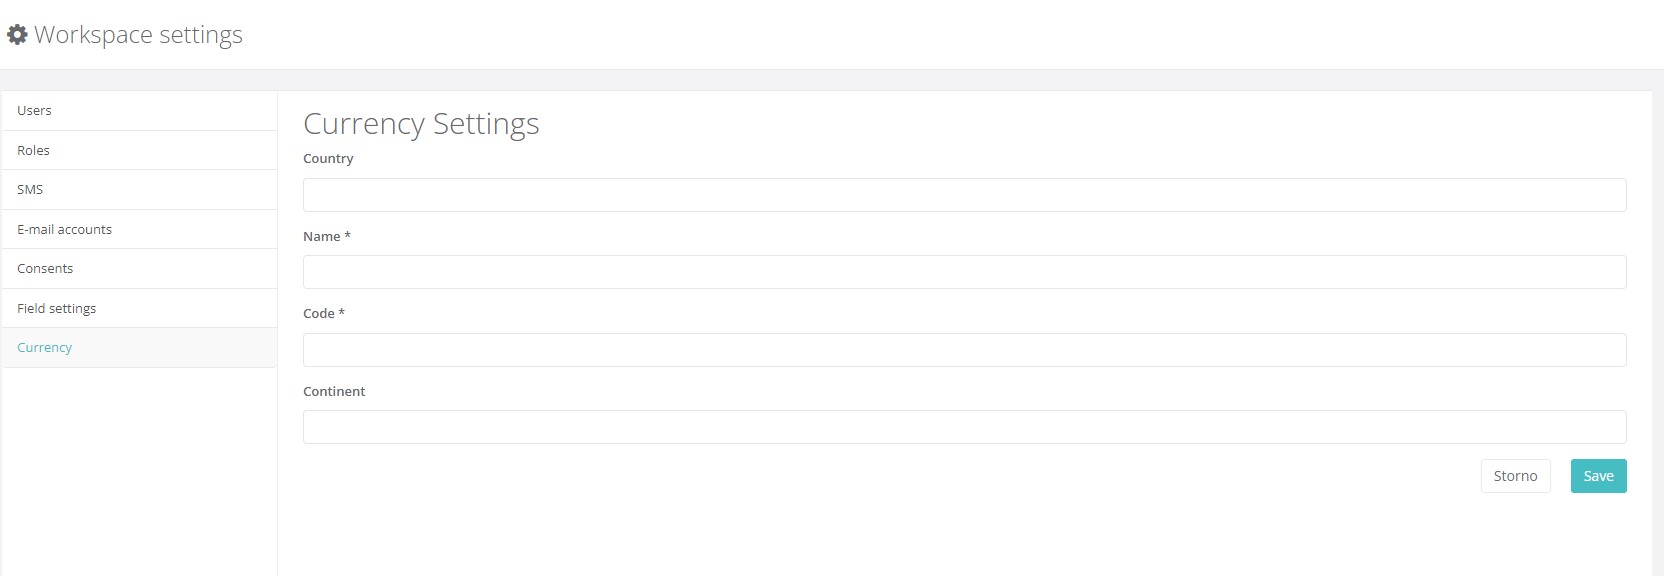This screenshot has height=576, width=1664.
Task: Click the Currency Settings heading
Action: tap(421, 124)
